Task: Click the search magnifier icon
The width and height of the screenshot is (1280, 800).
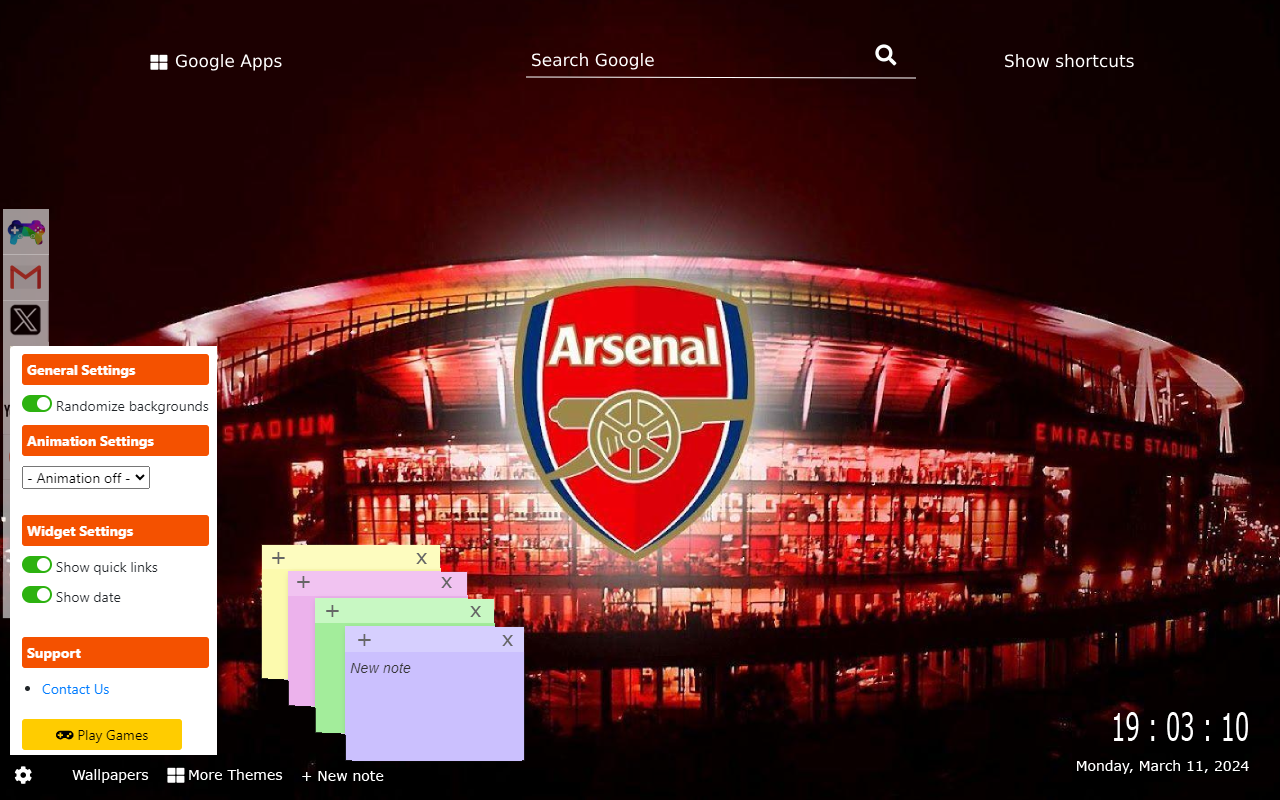Action: point(886,55)
